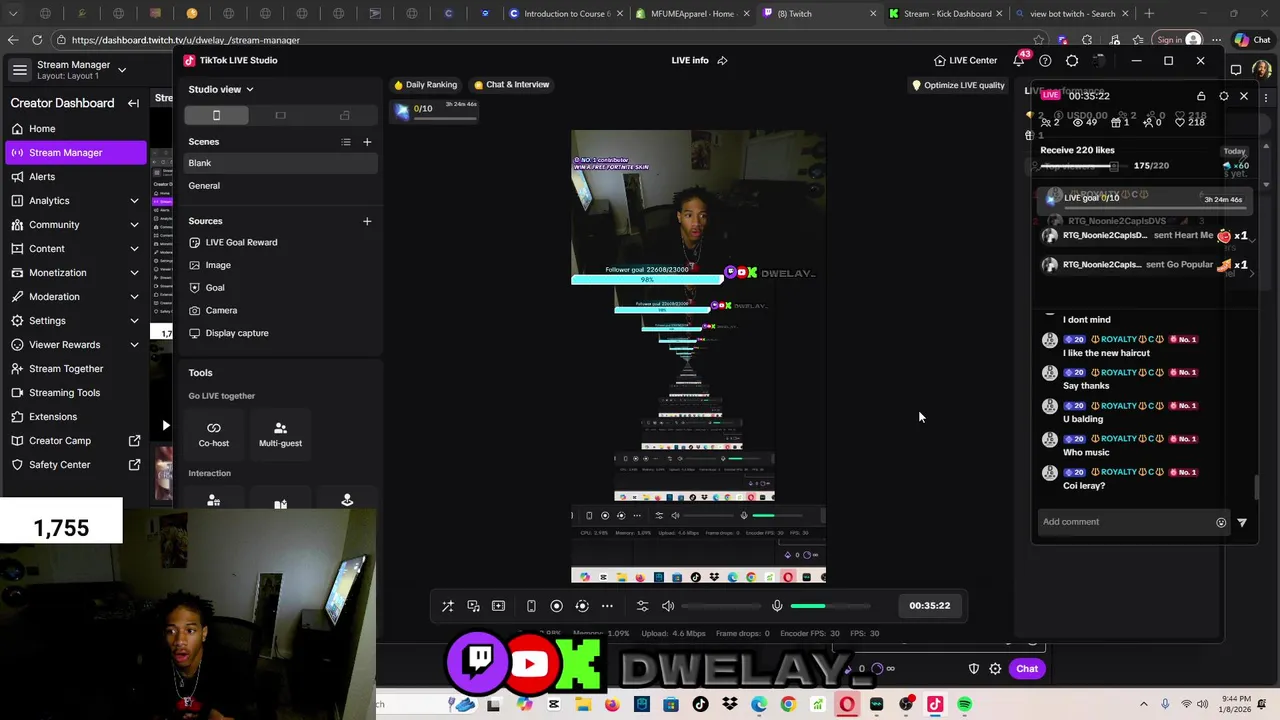Image resolution: width=1280 pixels, height=720 pixels.
Task: Open Alerts in the Creator Dashboard
Action: tap(75, 177)
